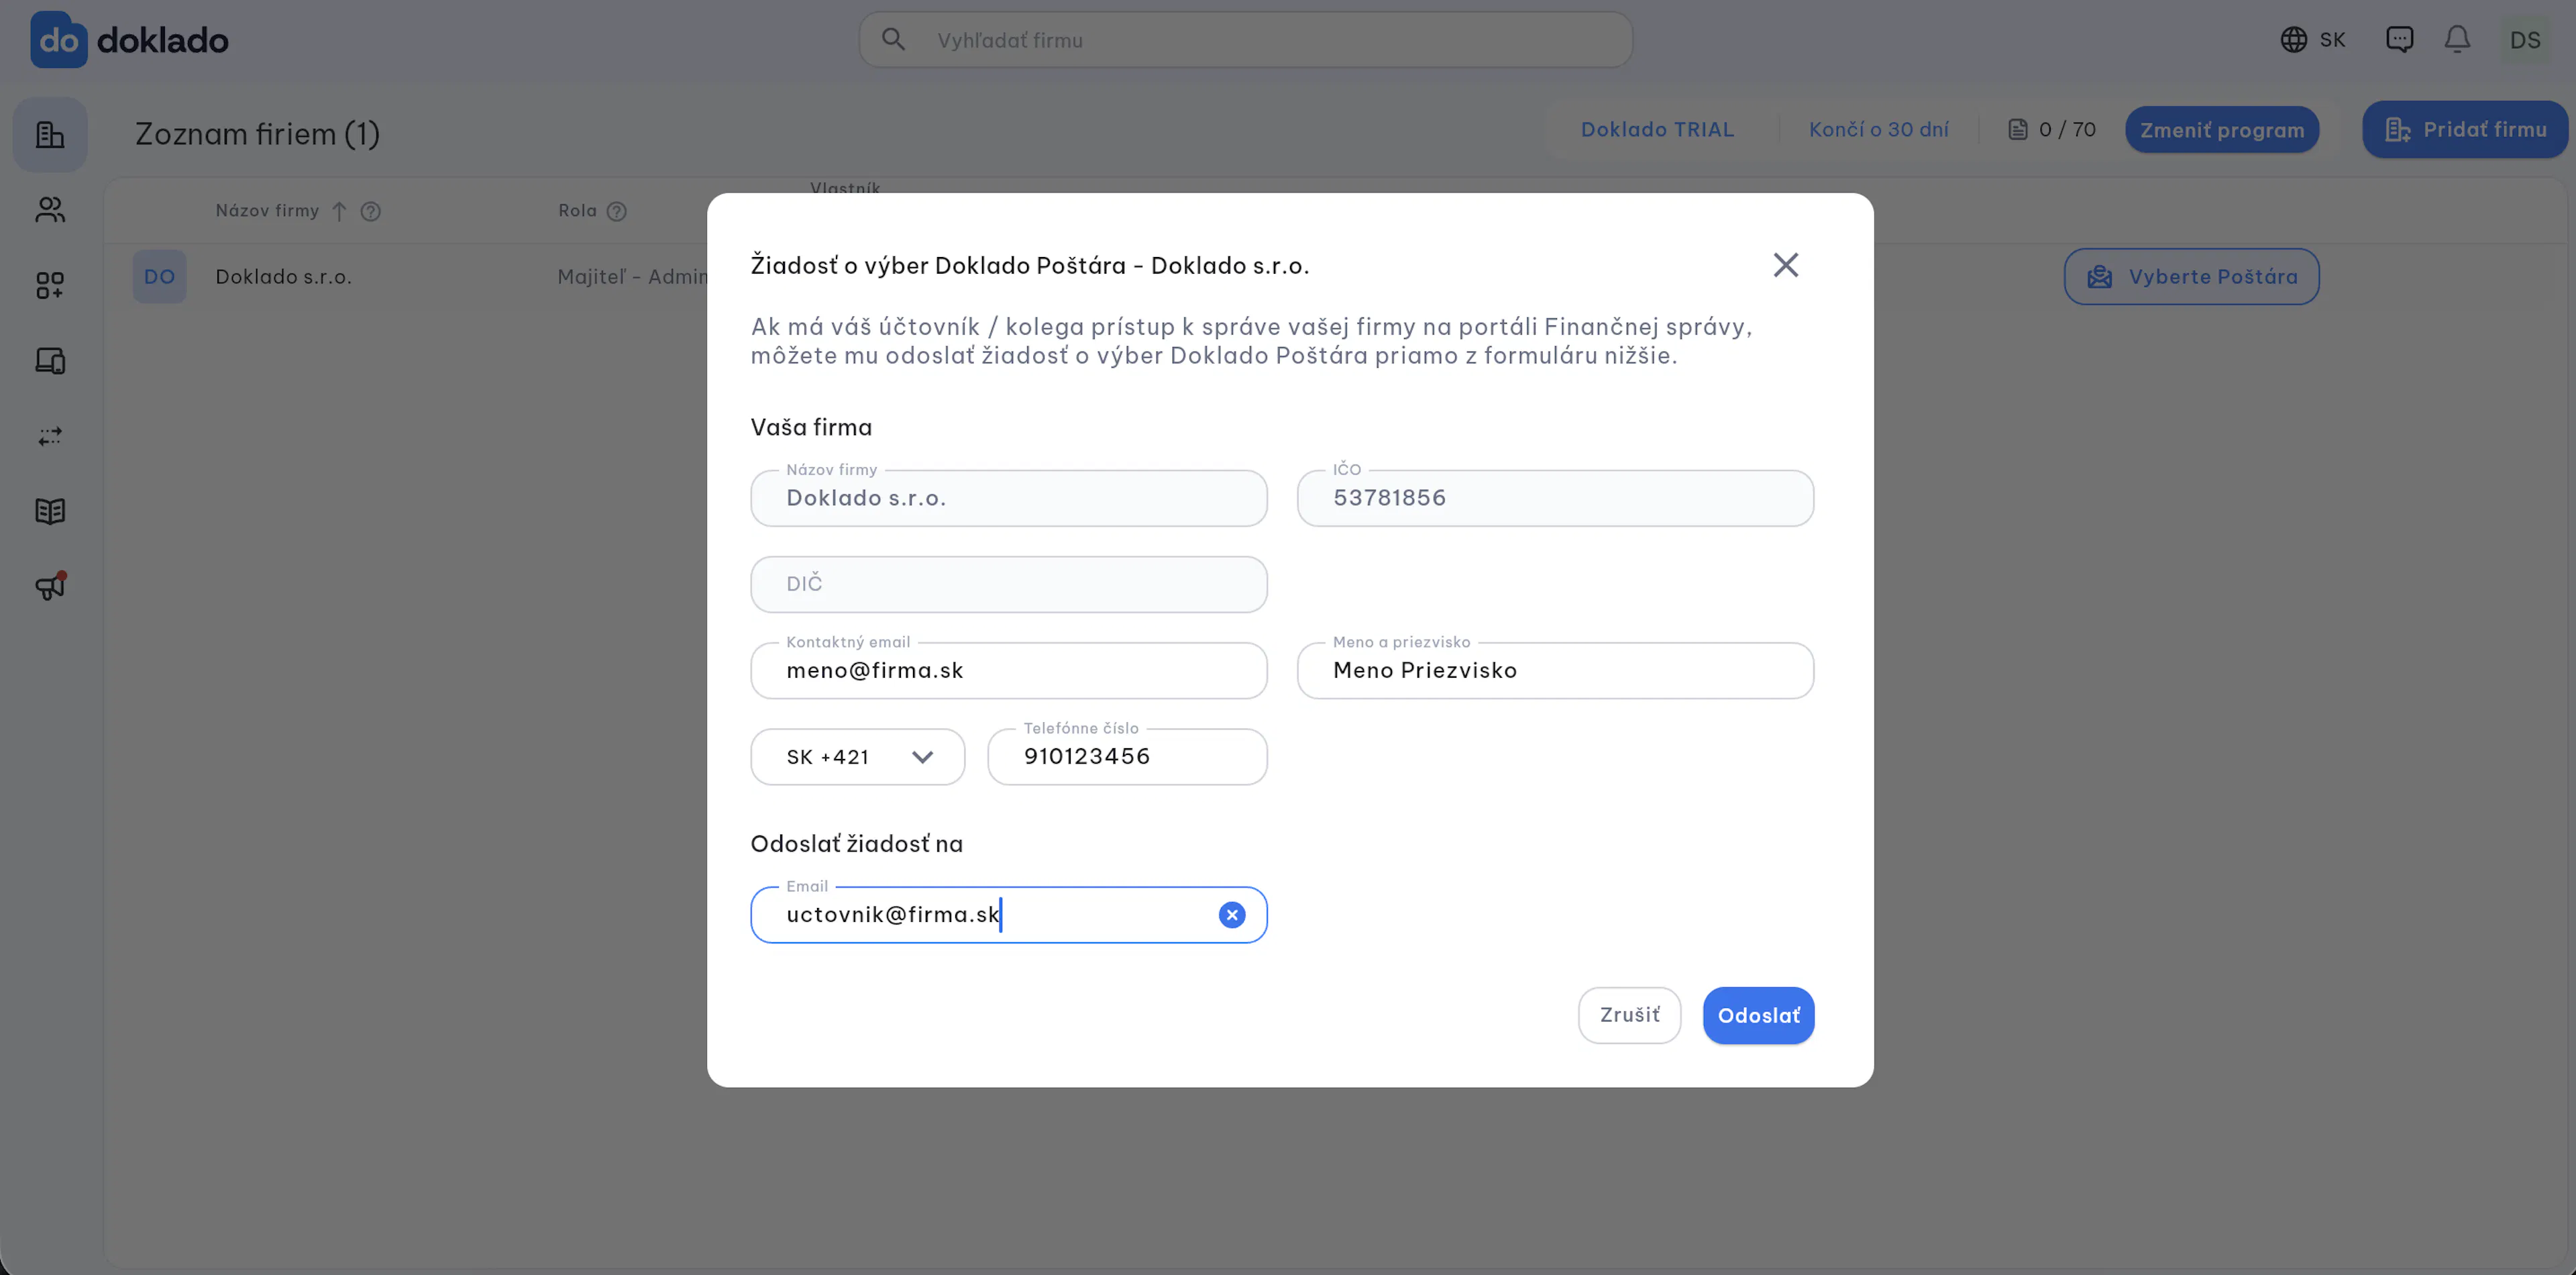
Task: Click the Pridať firmu button
Action: (2466, 130)
